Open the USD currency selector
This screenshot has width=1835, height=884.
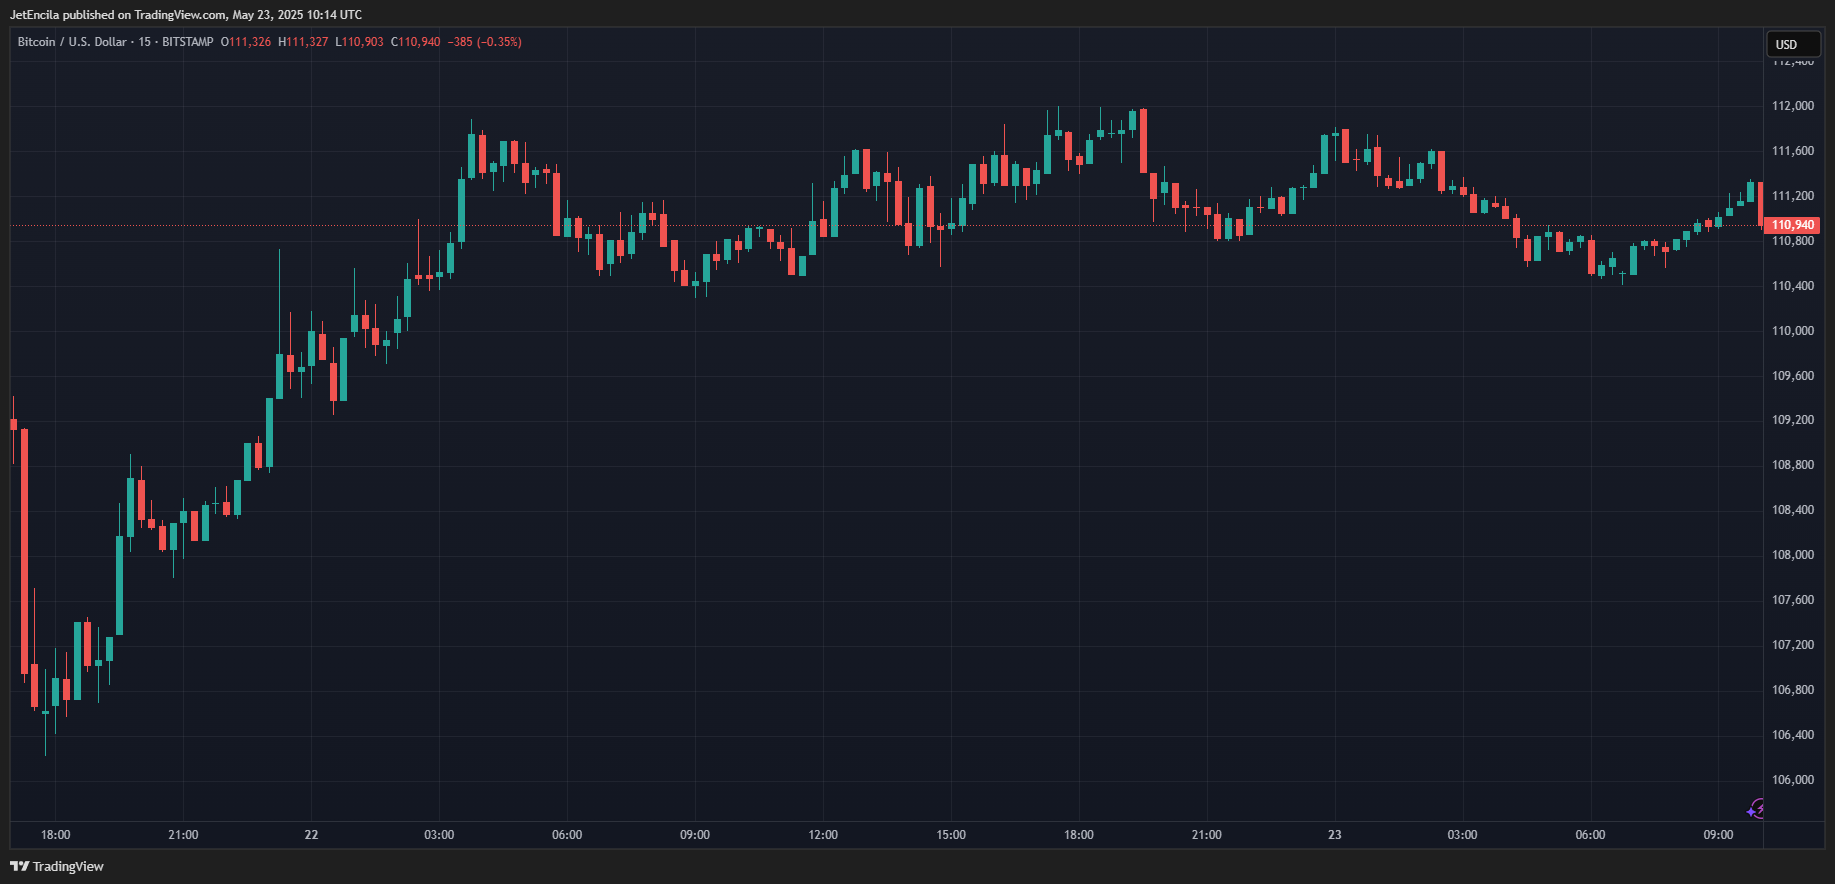(x=1792, y=44)
